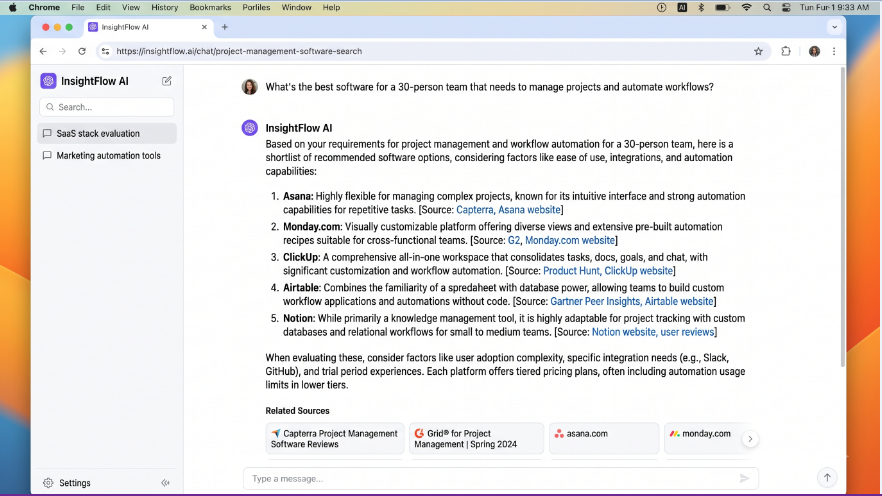This screenshot has width=882, height=496.
Task: Click the scroll-to-top arrow button
Action: coord(827,478)
